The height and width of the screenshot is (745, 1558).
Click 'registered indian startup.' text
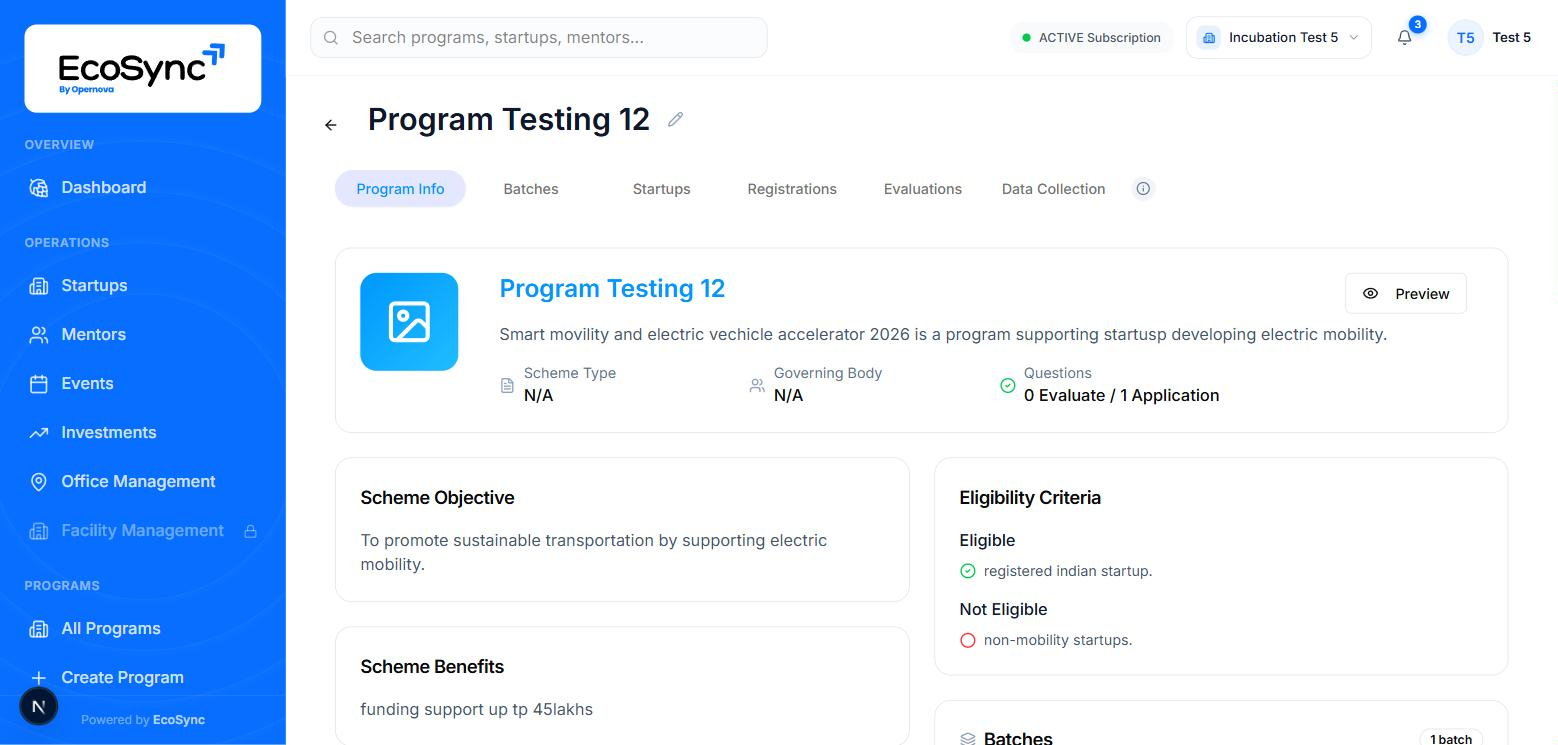(1068, 571)
